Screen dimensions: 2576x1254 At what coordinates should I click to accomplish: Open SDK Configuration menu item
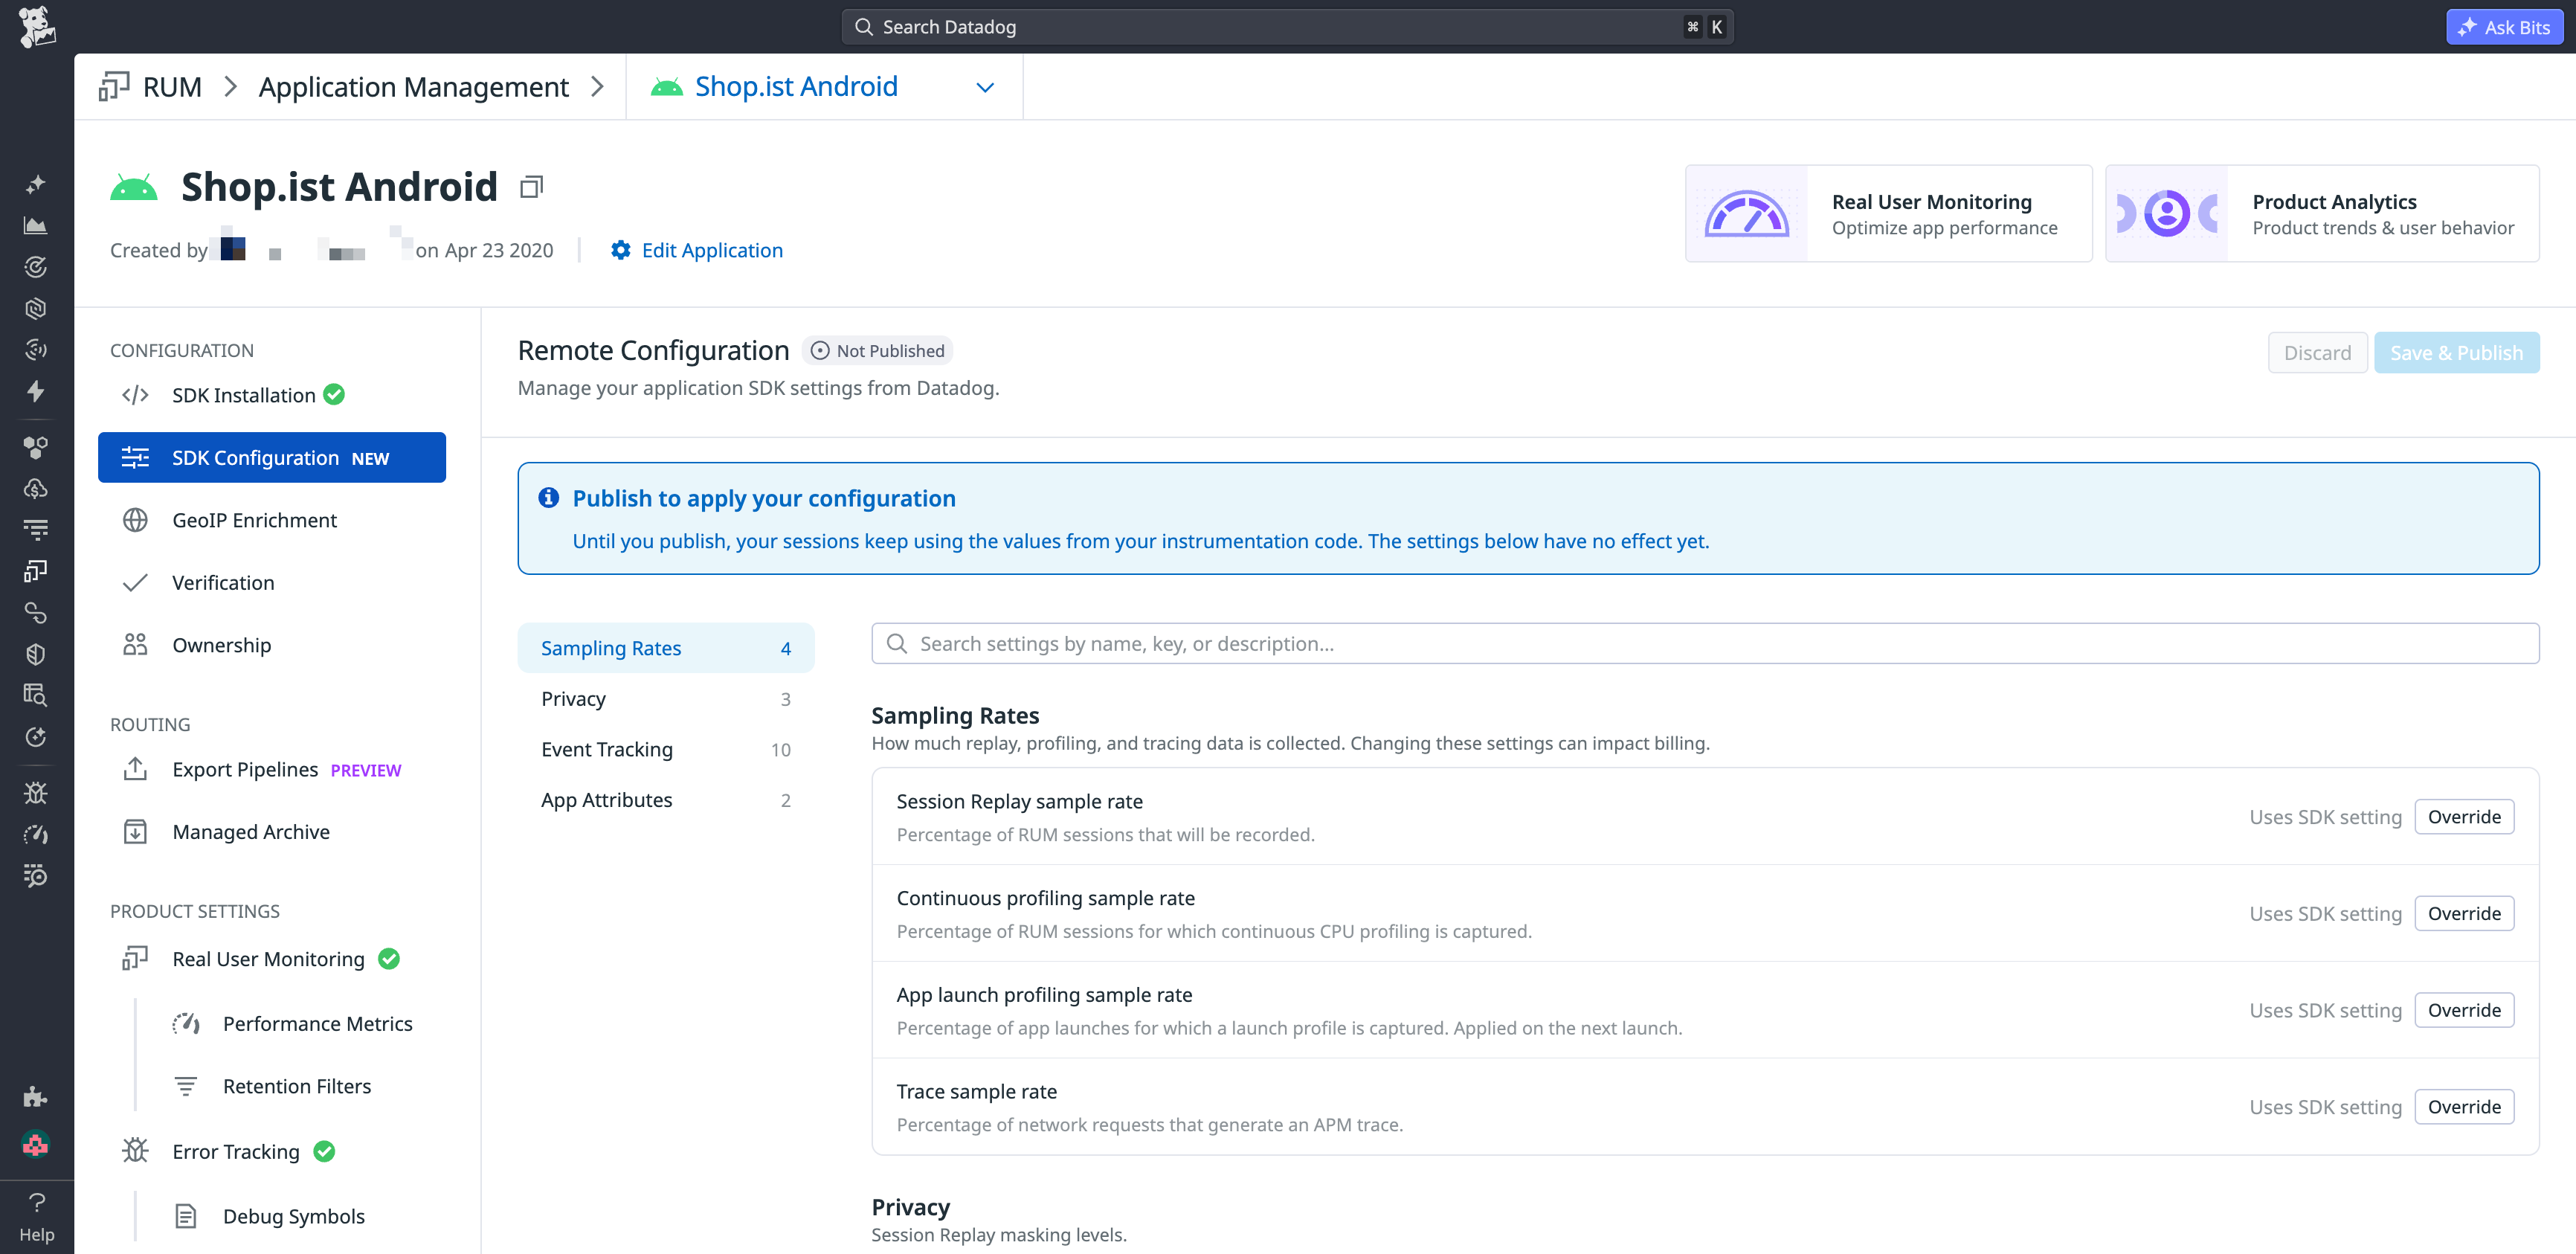(272, 457)
